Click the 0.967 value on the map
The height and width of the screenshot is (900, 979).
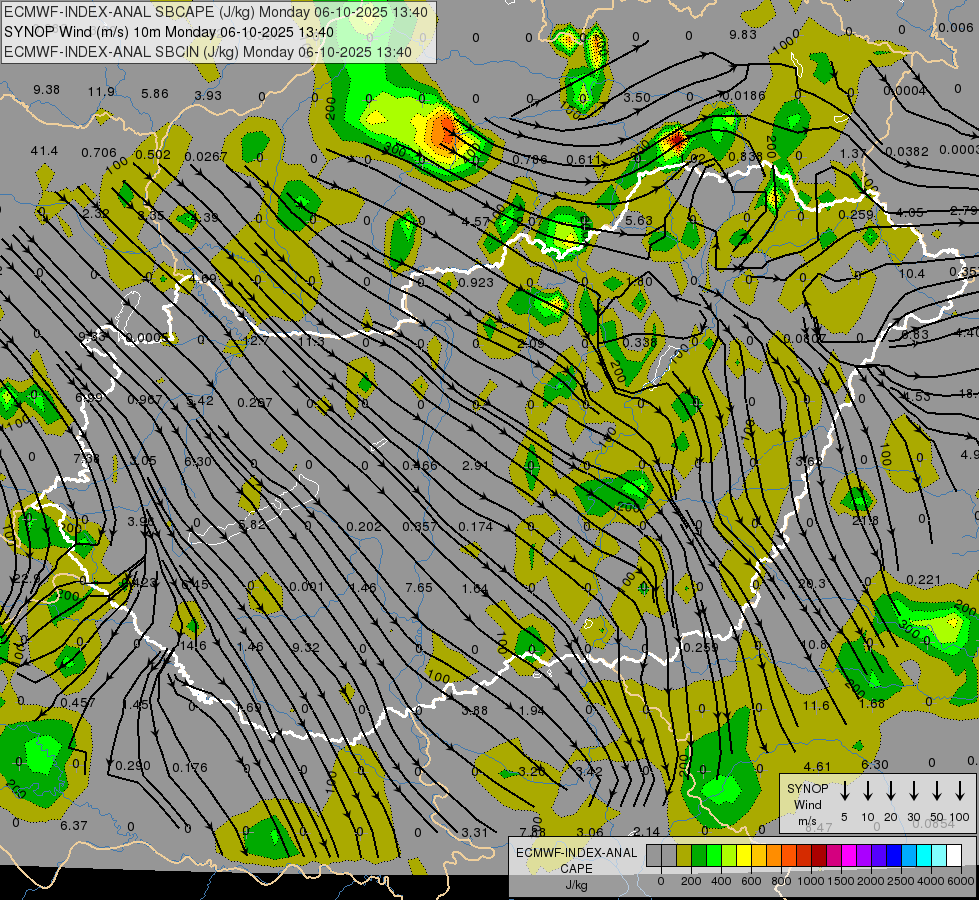(145, 400)
